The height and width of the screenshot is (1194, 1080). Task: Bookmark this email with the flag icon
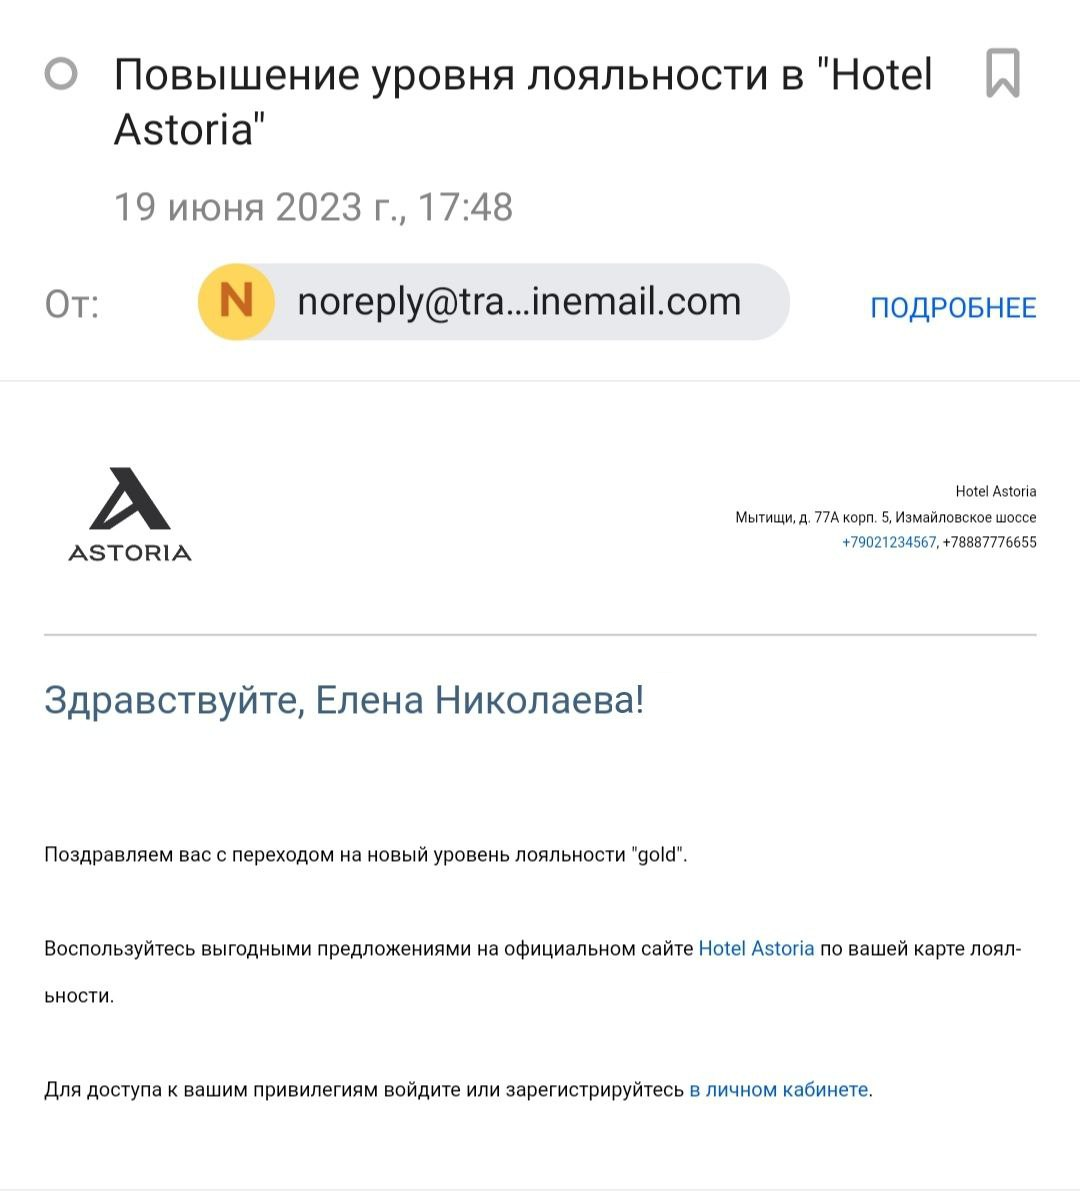coord(1002,72)
